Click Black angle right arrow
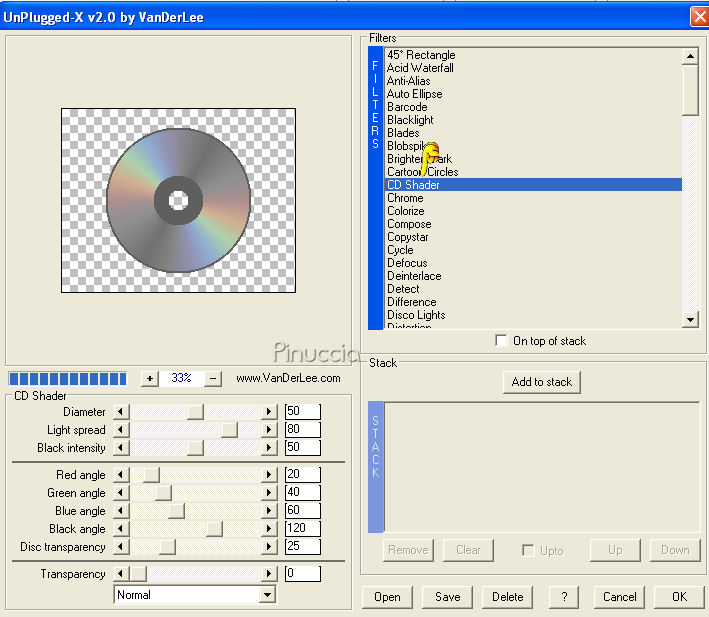Image resolution: width=709 pixels, height=617 pixels. tap(269, 529)
